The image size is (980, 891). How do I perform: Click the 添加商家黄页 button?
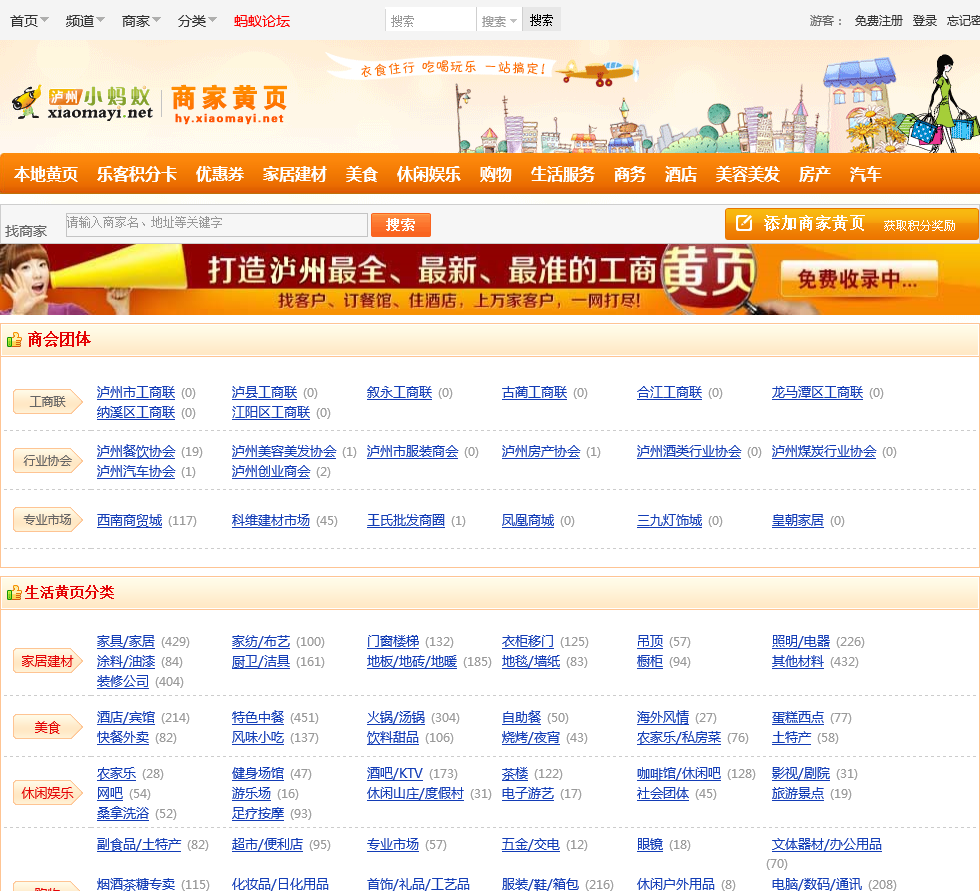[x=851, y=224]
